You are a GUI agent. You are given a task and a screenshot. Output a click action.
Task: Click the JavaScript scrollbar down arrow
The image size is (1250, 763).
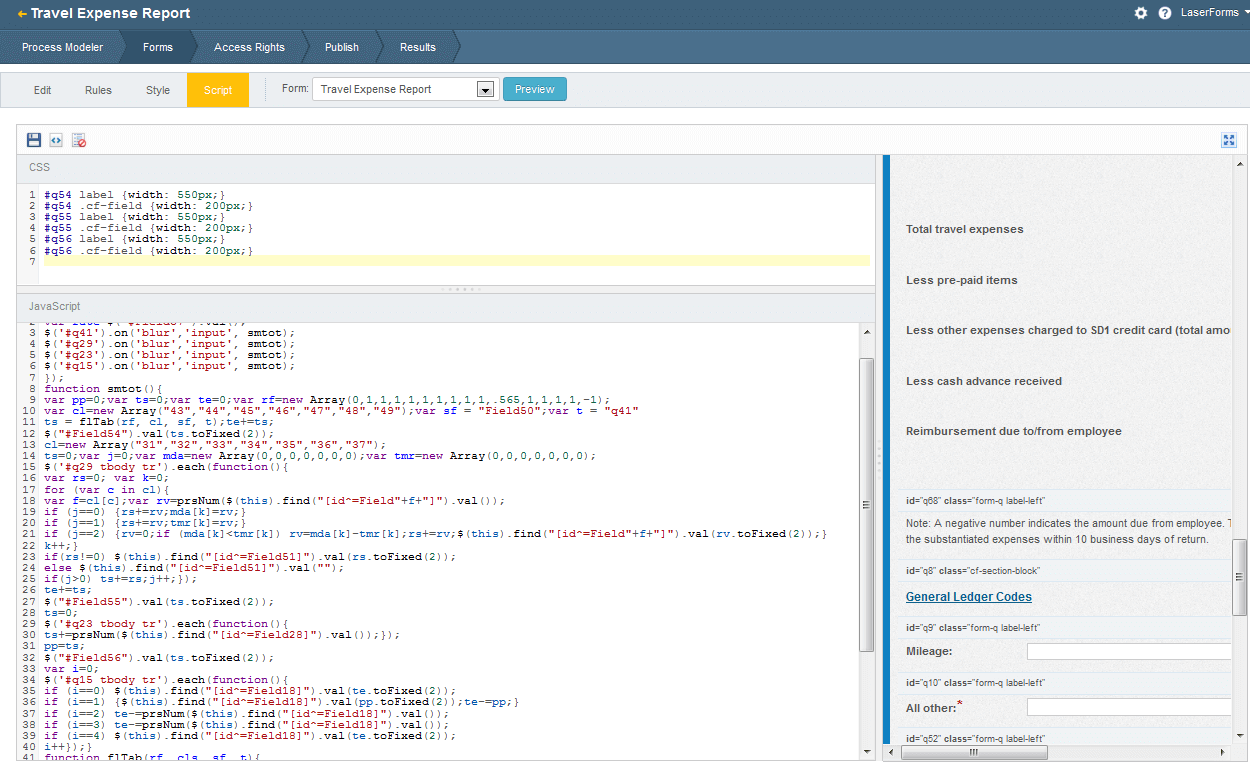coord(867,751)
